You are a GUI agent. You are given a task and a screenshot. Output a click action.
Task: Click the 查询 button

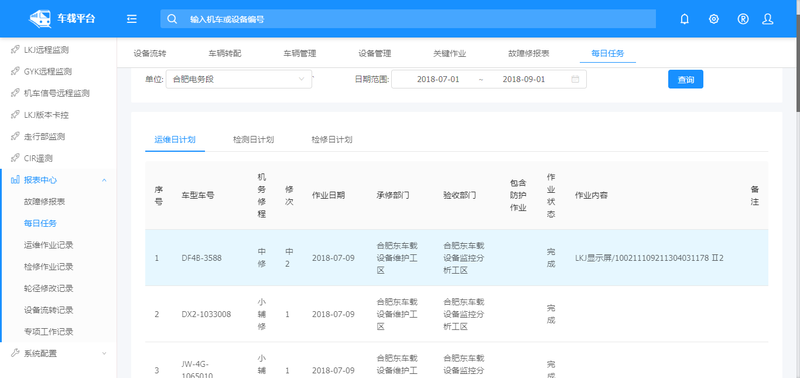click(685, 79)
